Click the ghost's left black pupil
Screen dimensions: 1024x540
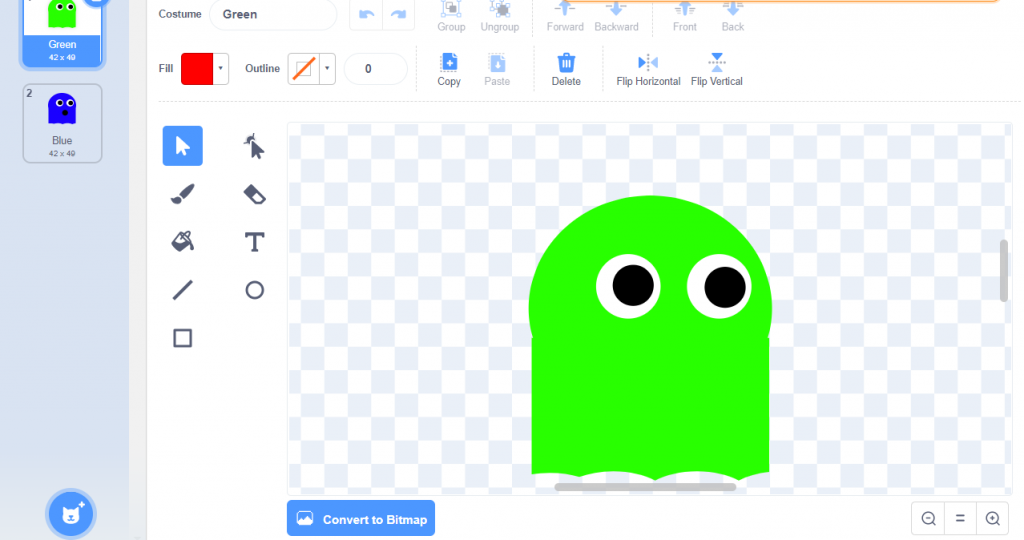tap(633, 285)
